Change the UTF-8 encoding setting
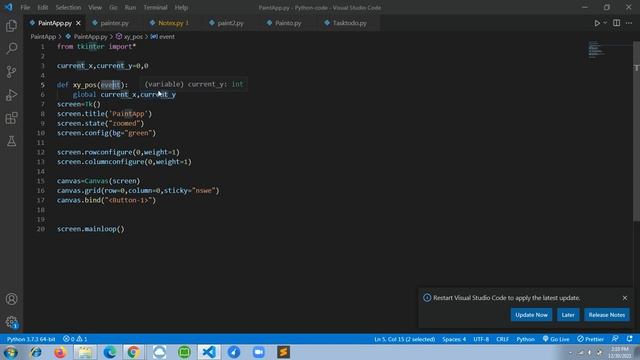640x360 pixels. coord(481,339)
